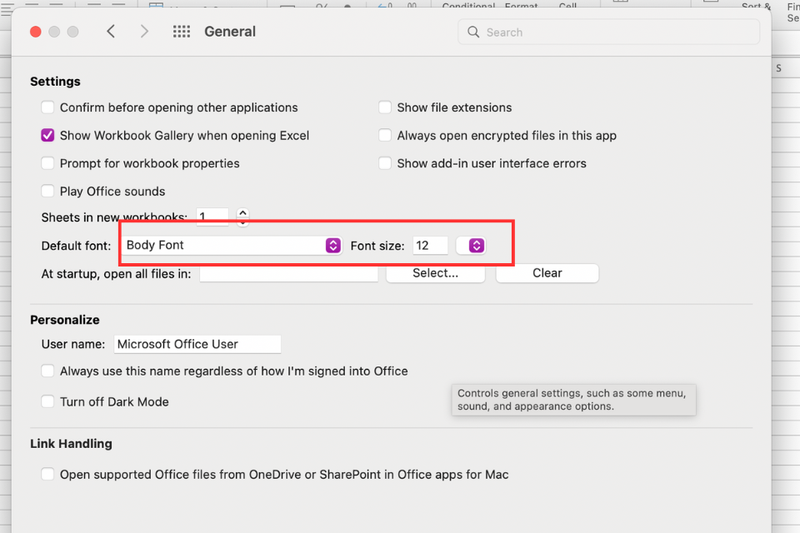
Task: Click the Settings section heading
Action: pos(55,82)
